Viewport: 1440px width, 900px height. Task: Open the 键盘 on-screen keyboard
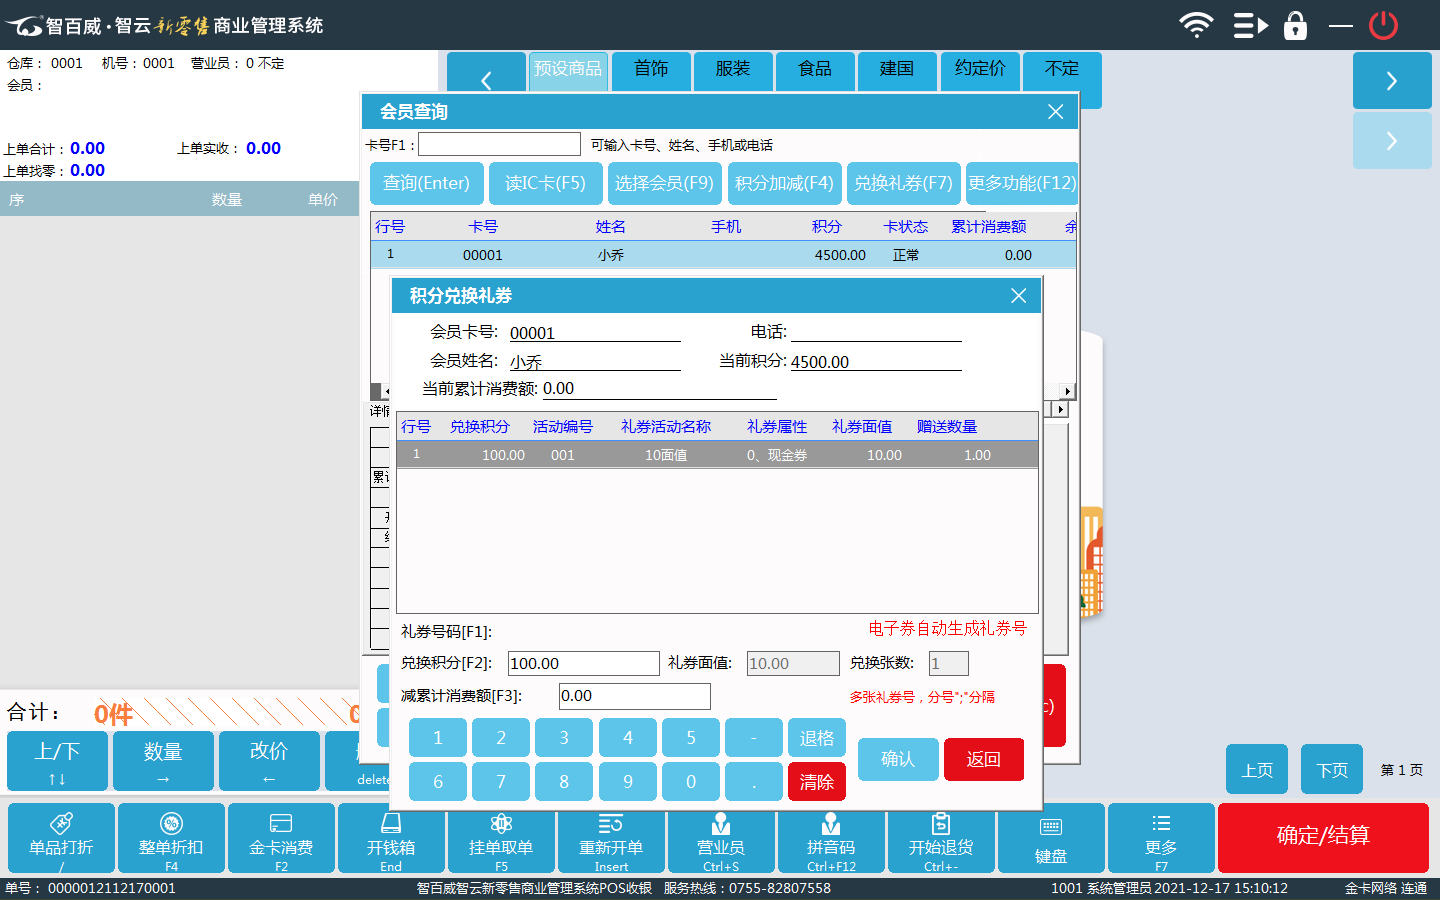[1050, 837]
